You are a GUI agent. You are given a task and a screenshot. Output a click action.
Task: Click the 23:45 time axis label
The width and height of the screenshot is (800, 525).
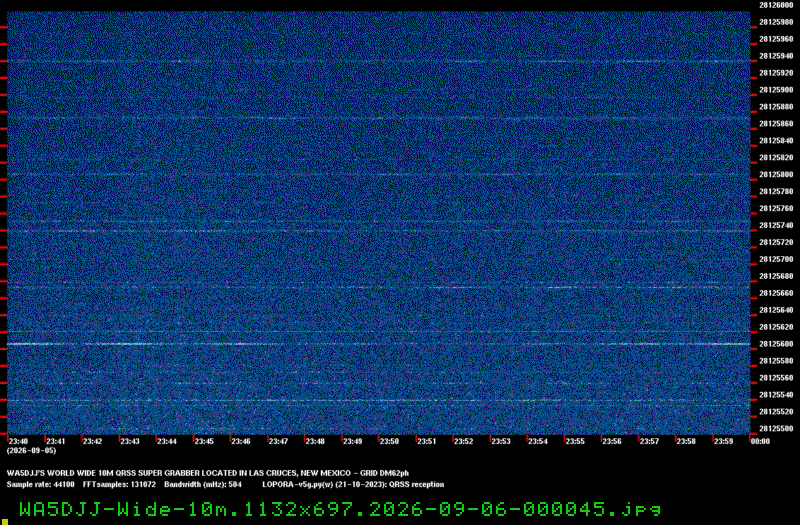point(204,441)
